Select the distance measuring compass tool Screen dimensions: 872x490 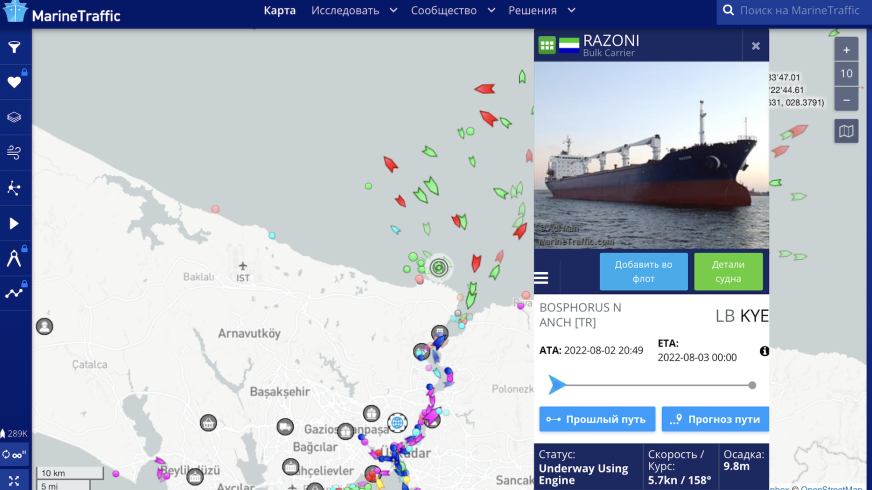[x=14, y=259]
